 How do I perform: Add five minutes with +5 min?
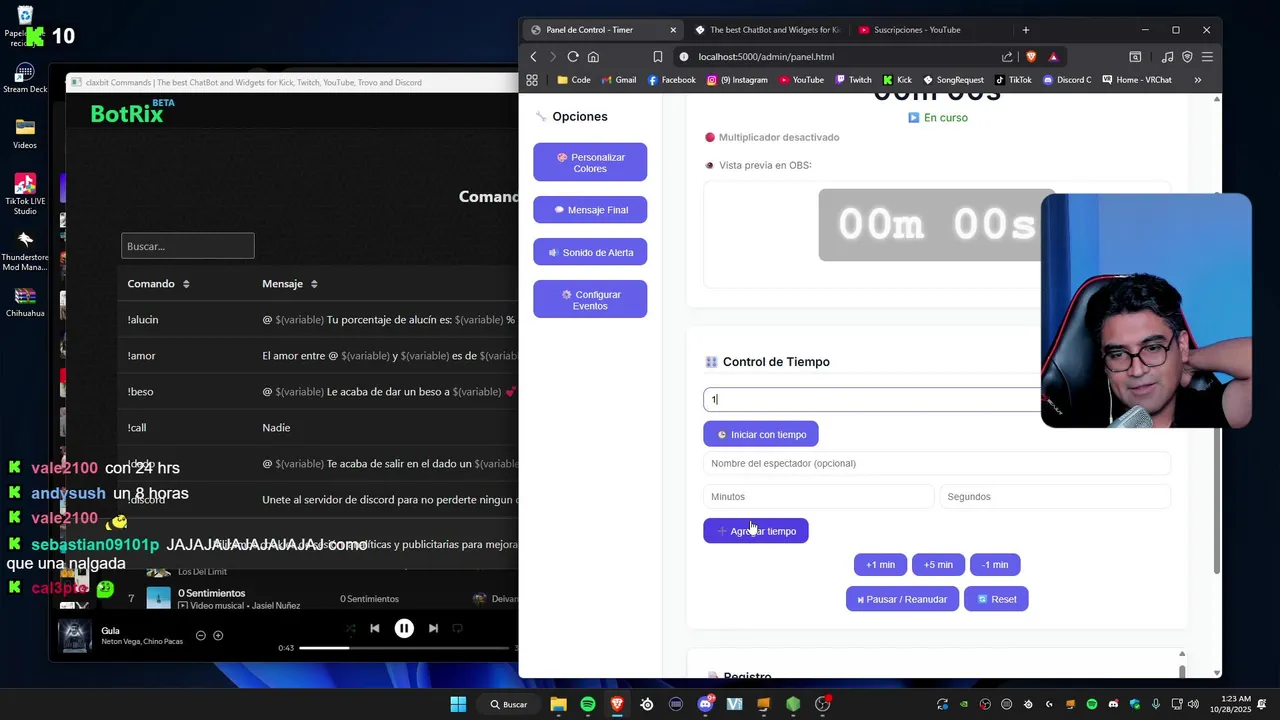coord(938,565)
